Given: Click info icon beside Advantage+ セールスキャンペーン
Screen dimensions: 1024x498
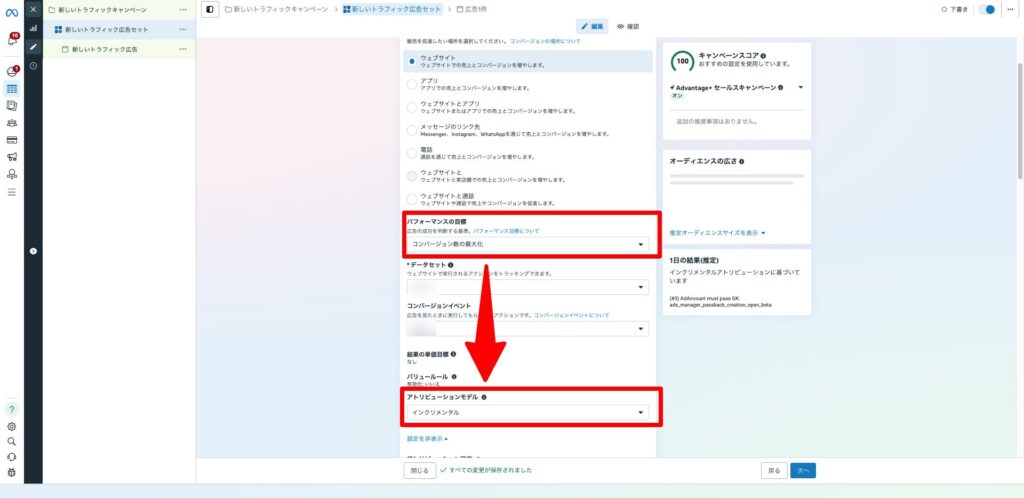Looking at the screenshot, I should click(x=780, y=87).
